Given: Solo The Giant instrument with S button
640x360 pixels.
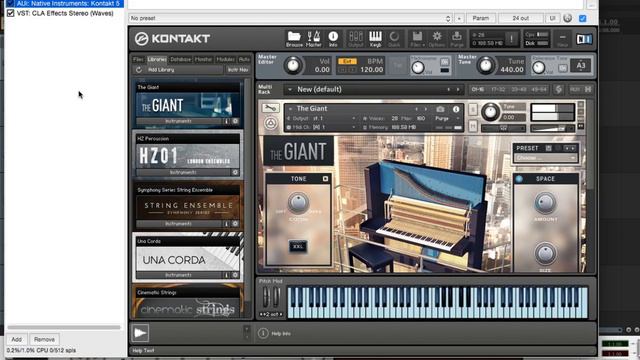Looking at the screenshot, I should [x=473, y=109].
